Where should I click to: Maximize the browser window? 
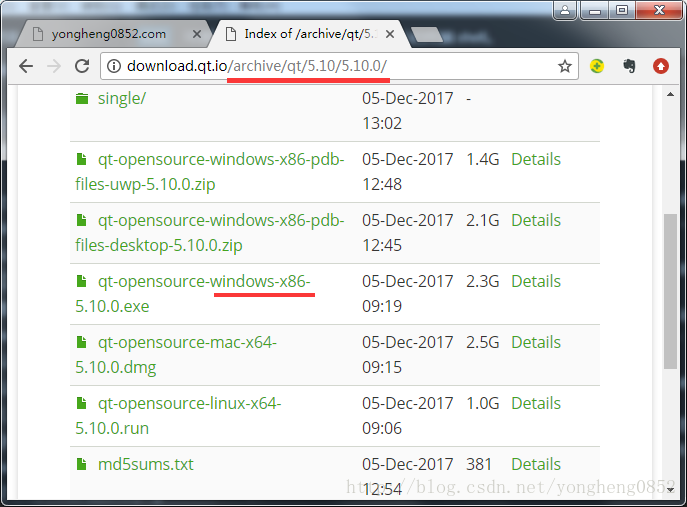coord(622,10)
